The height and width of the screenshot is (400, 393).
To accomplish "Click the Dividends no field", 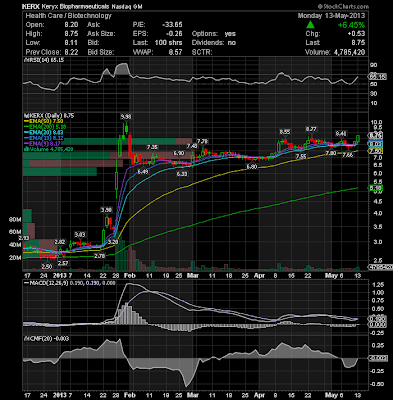I will (x=214, y=43).
